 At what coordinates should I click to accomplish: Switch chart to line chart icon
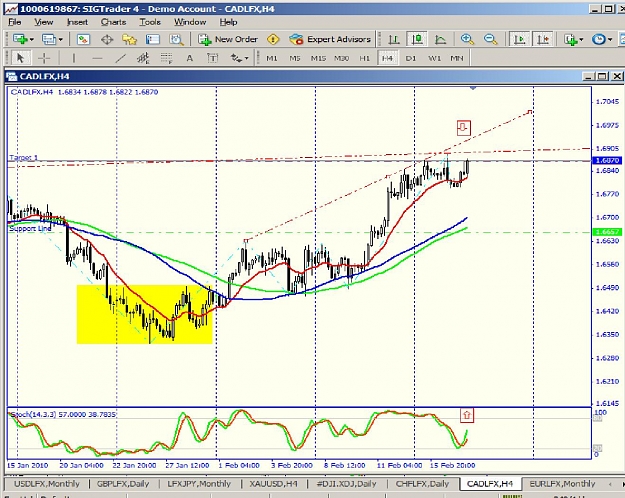440,39
